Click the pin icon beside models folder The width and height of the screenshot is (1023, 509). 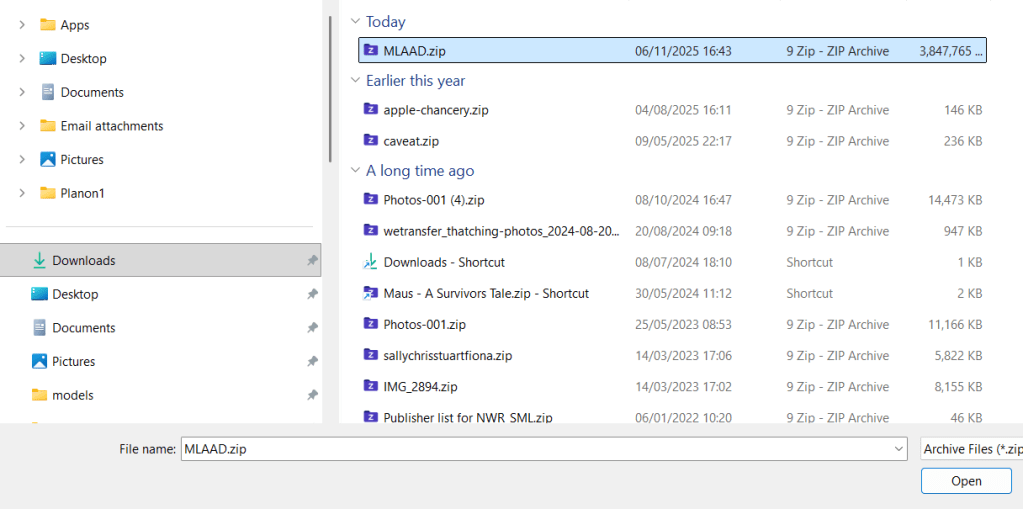(x=312, y=395)
